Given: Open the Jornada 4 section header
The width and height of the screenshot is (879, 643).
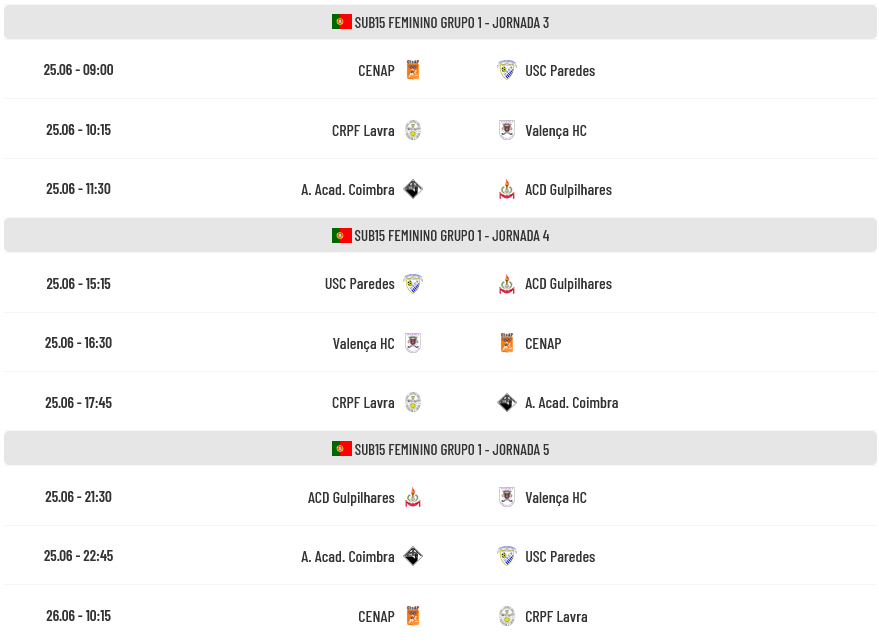Looking at the screenshot, I should coord(440,235).
